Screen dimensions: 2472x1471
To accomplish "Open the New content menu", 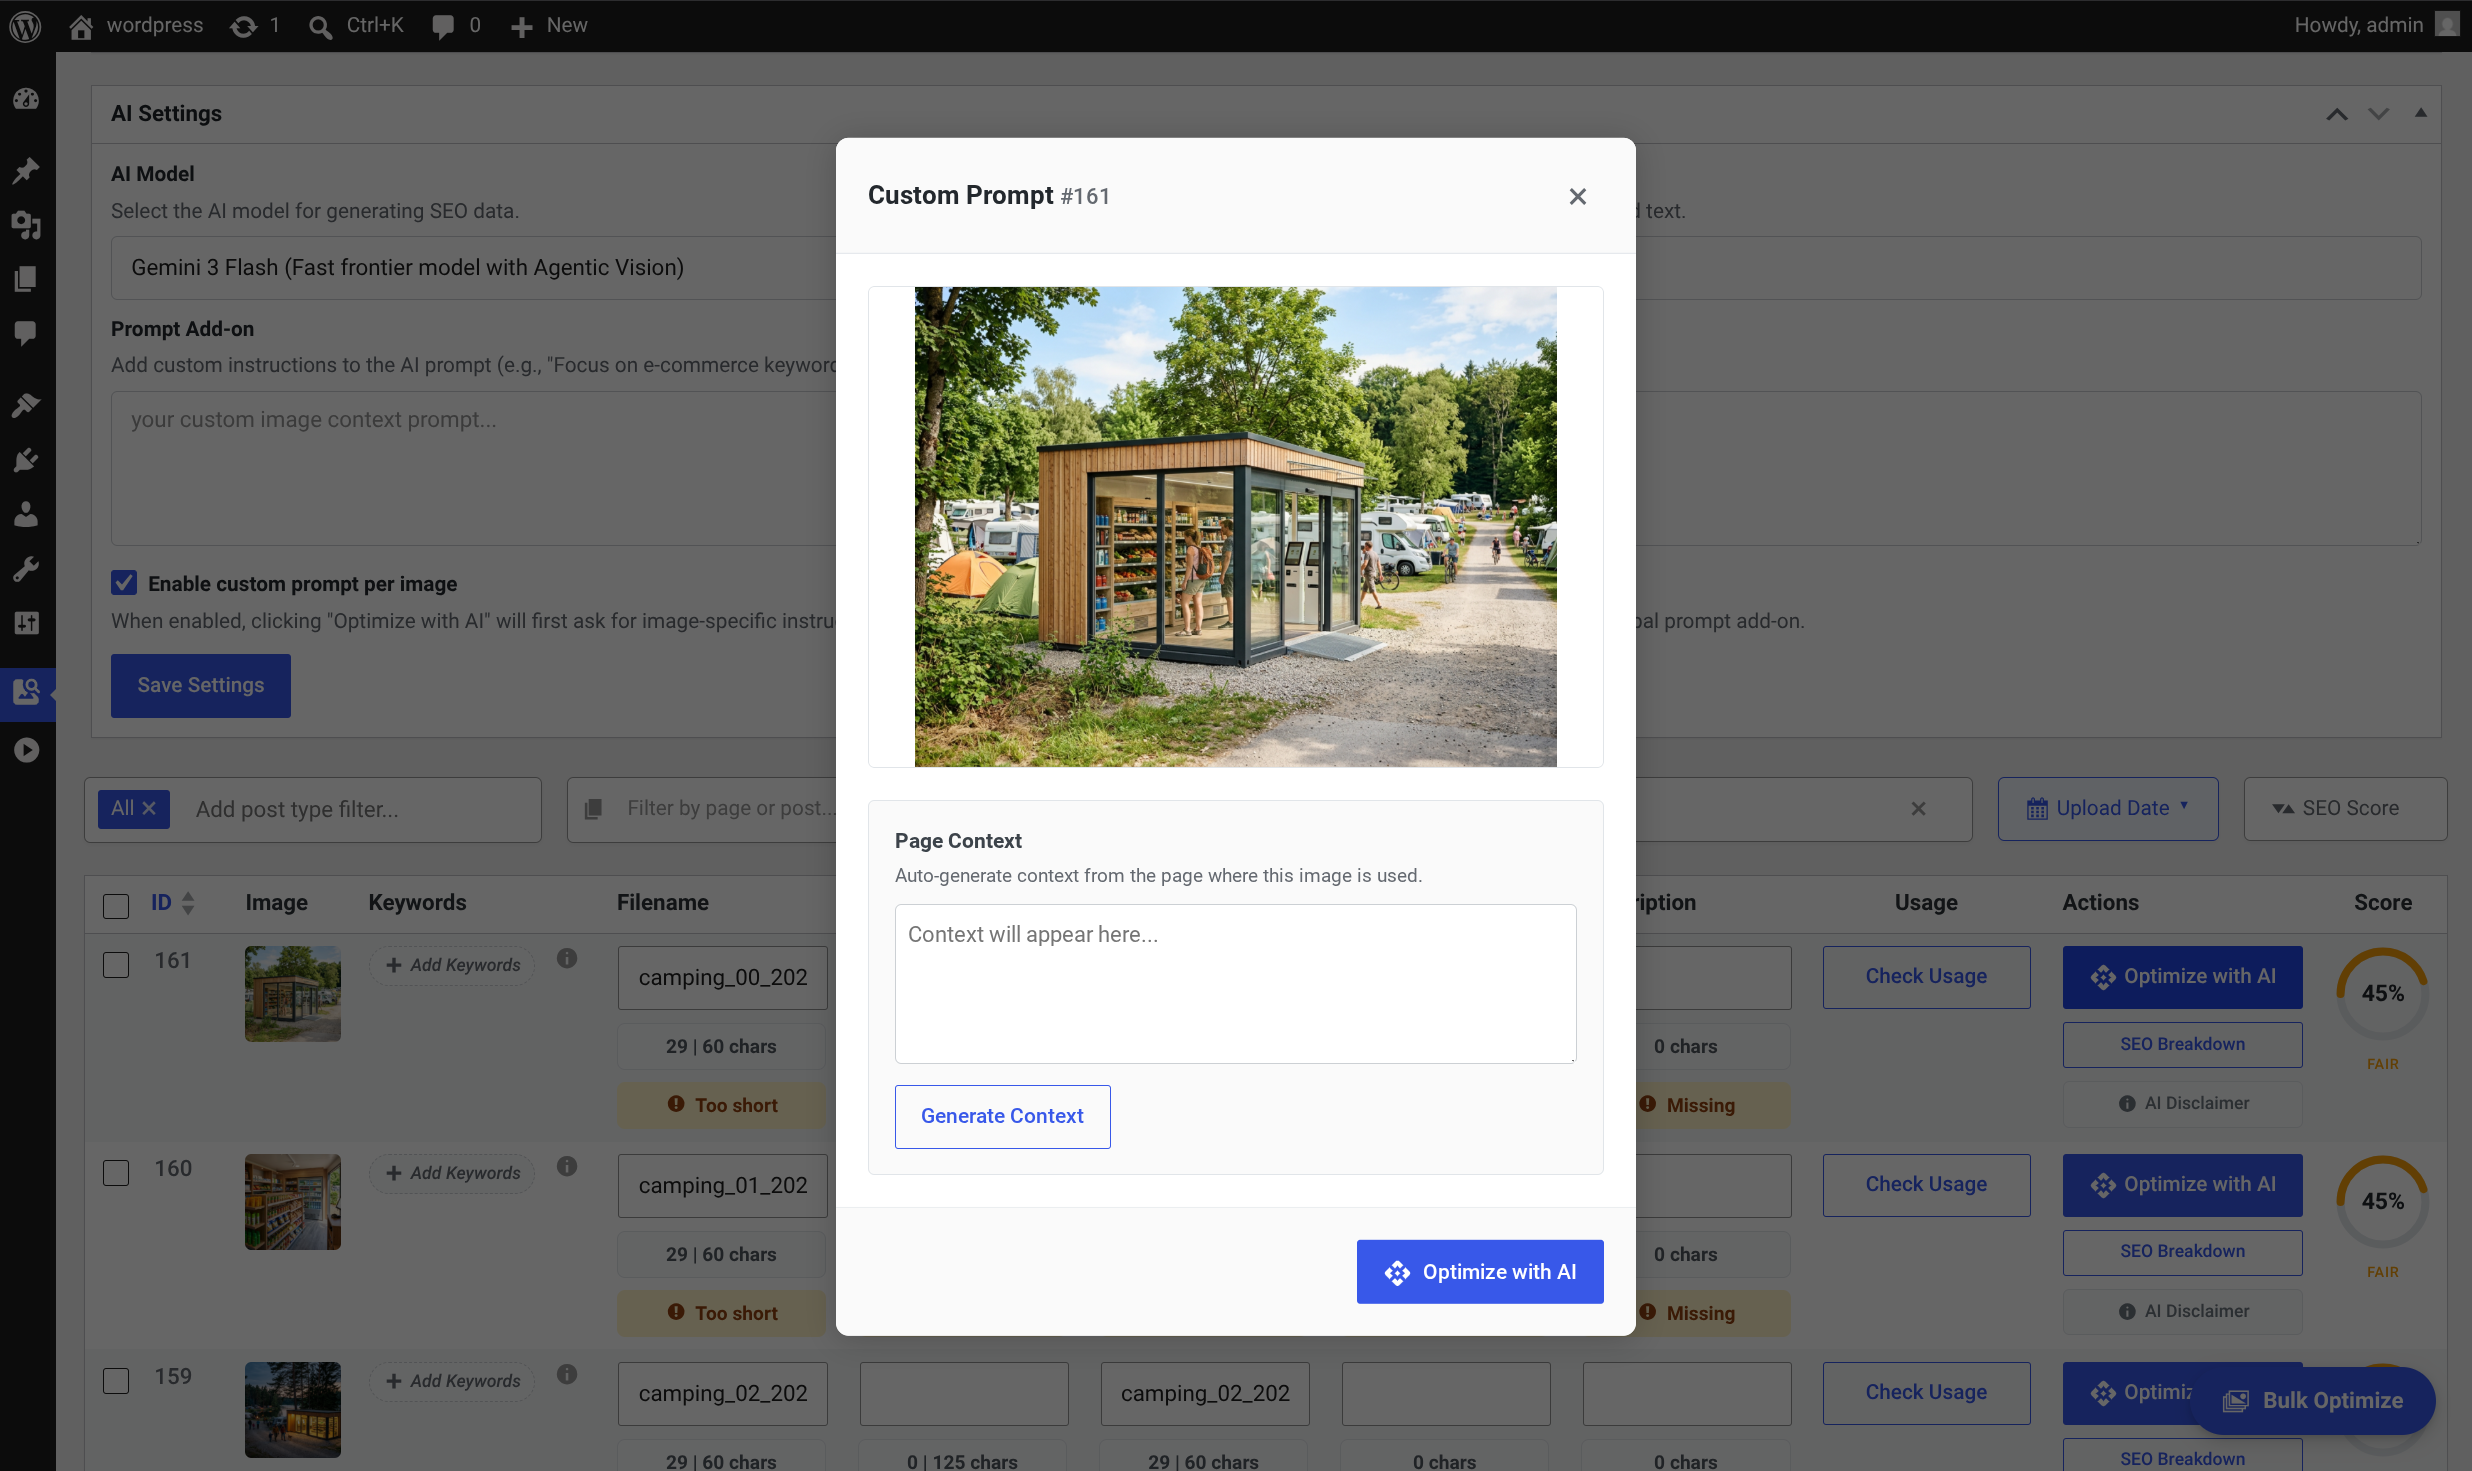I will point(549,26).
